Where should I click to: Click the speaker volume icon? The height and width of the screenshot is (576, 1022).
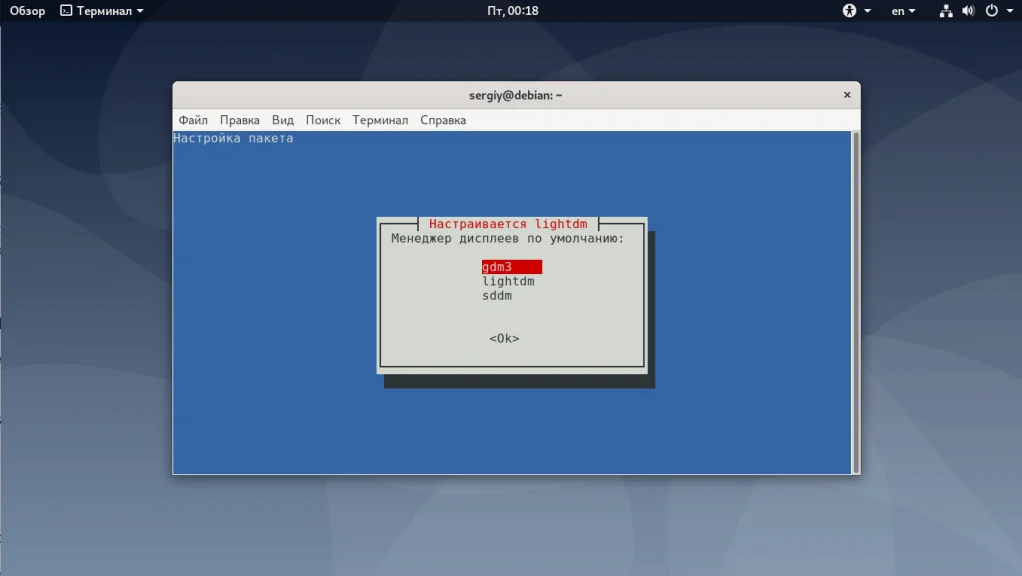coord(966,11)
